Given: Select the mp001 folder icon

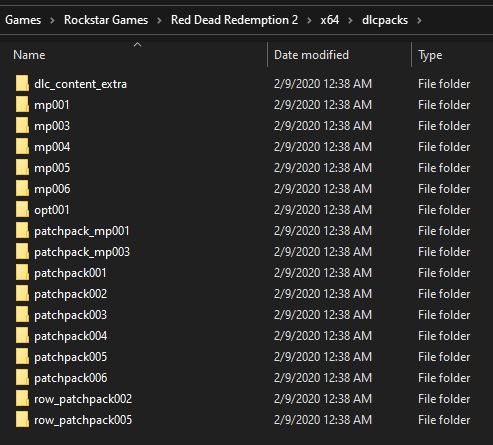Looking at the screenshot, I should tap(22, 104).
